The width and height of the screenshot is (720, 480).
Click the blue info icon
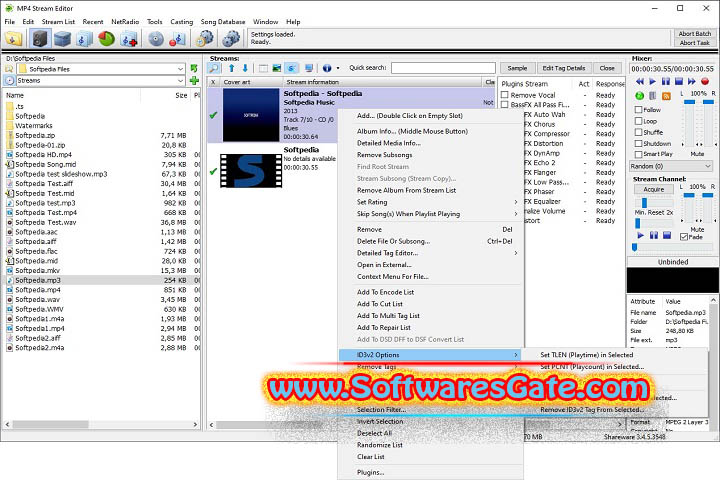(326, 68)
